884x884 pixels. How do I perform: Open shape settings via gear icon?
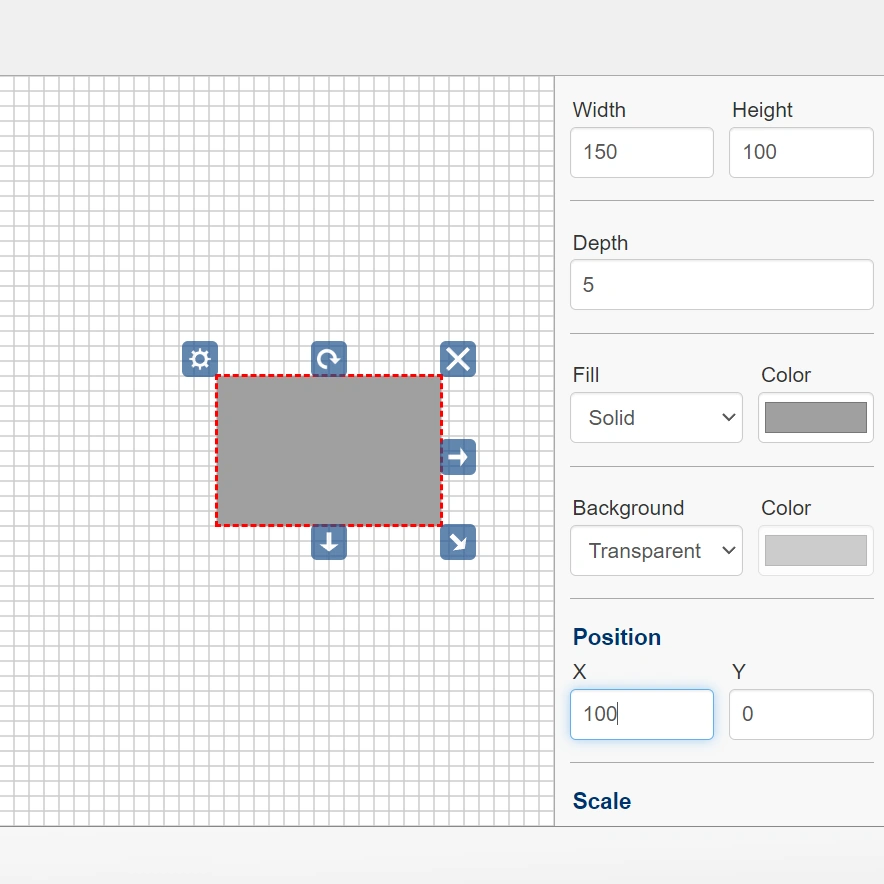199,359
